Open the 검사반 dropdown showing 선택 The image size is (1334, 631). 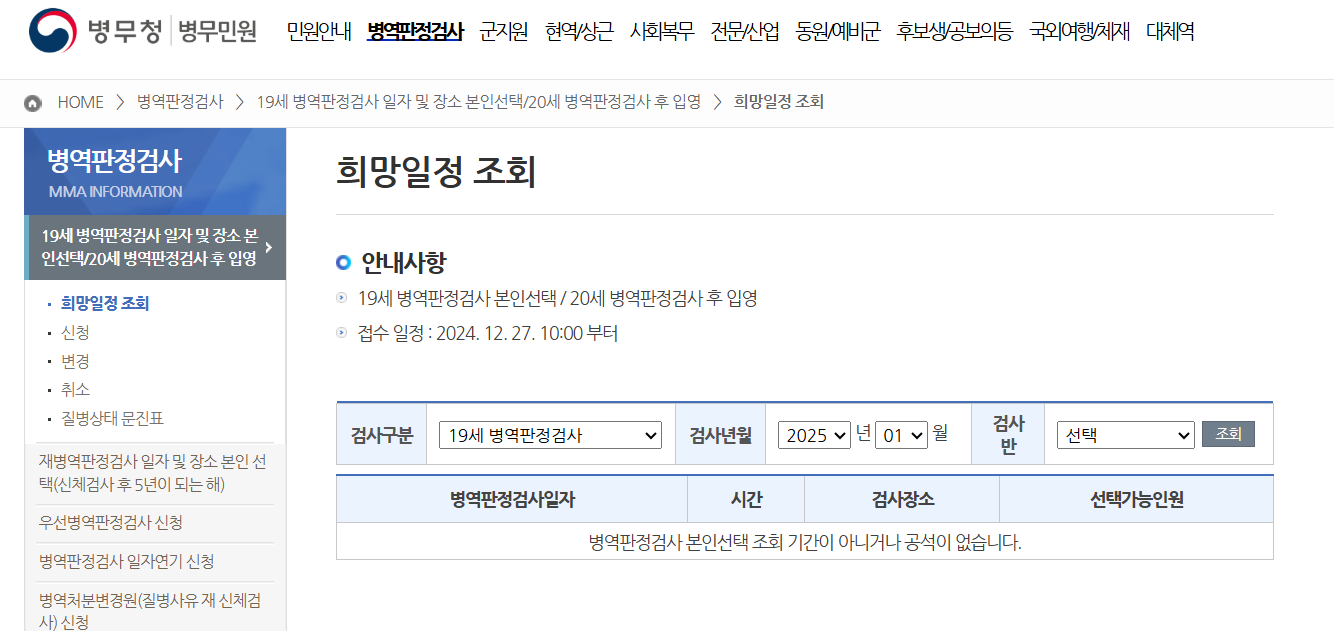(x=1125, y=435)
